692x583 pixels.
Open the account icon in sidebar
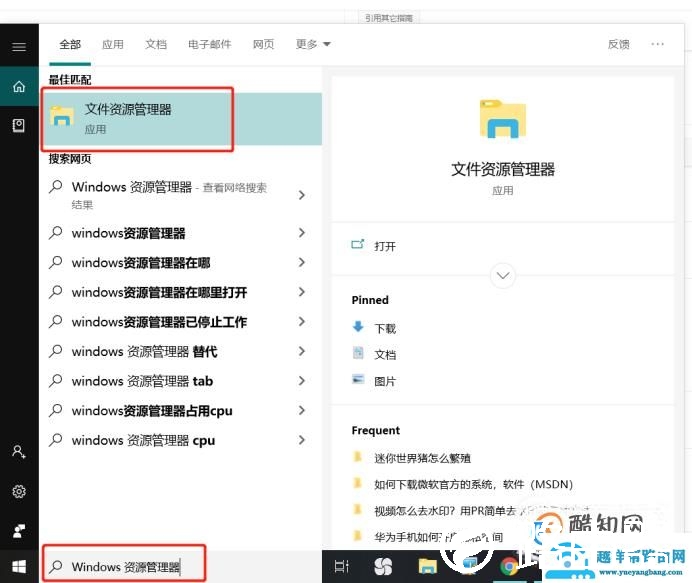(x=19, y=452)
